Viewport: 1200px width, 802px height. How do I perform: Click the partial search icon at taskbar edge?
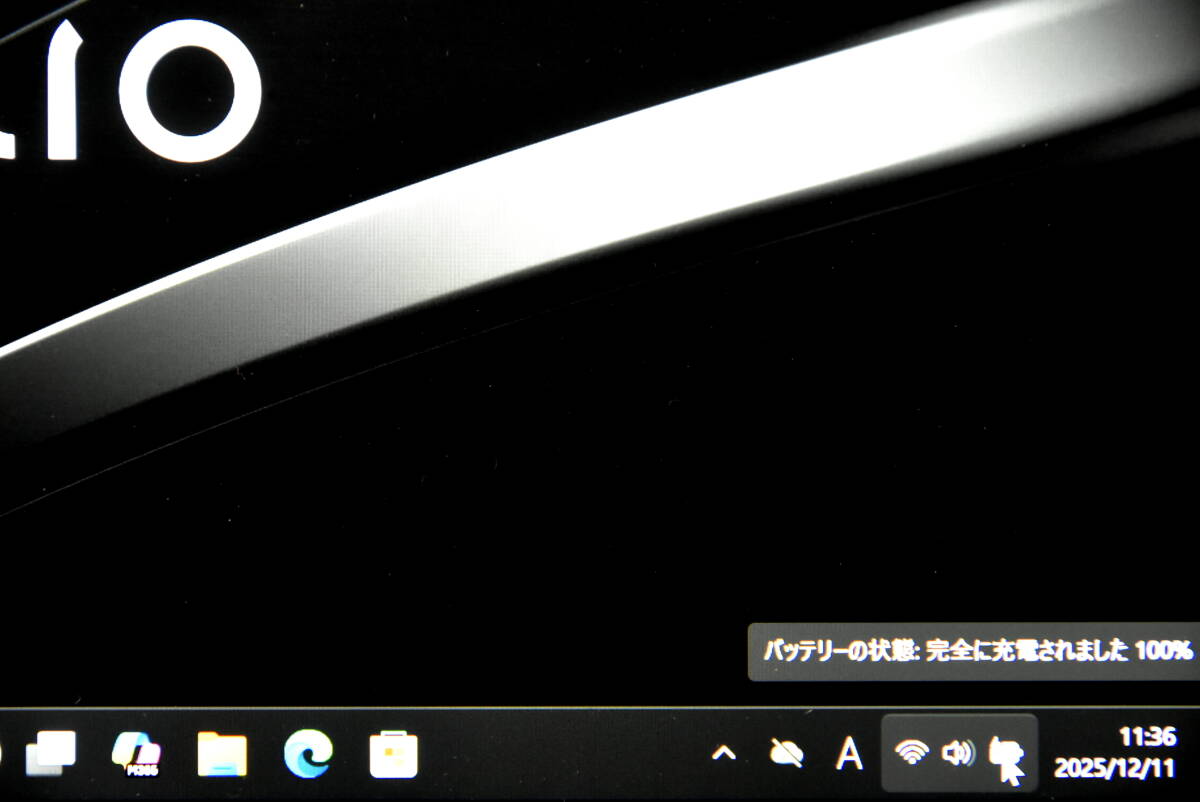coord(2,754)
